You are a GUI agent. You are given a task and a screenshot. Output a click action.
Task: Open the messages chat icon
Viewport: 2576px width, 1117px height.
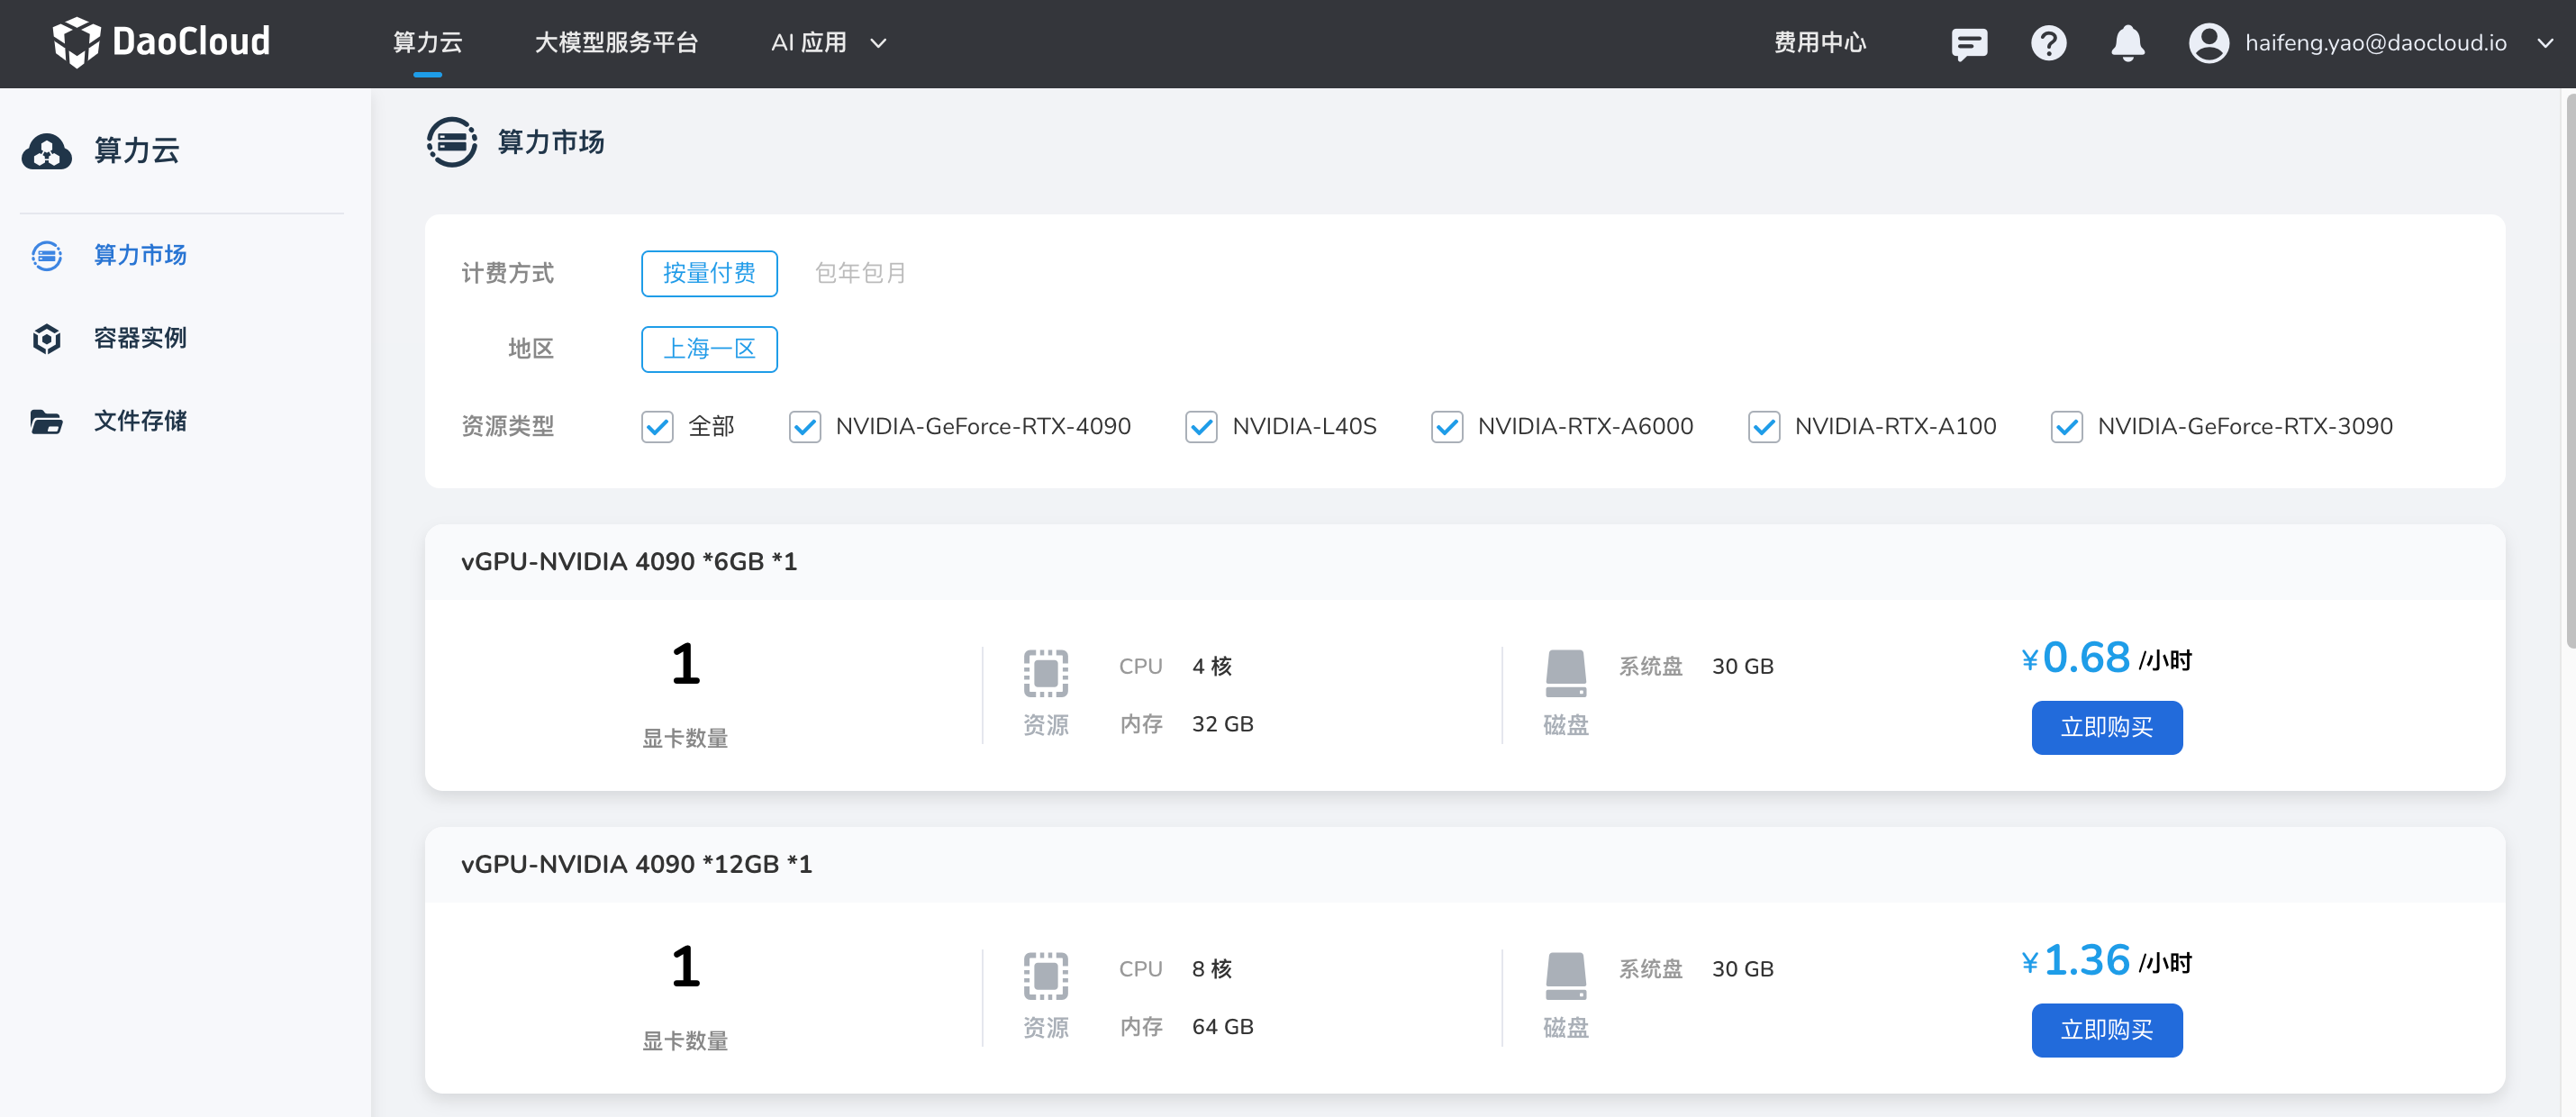click(x=1969, y=43)
